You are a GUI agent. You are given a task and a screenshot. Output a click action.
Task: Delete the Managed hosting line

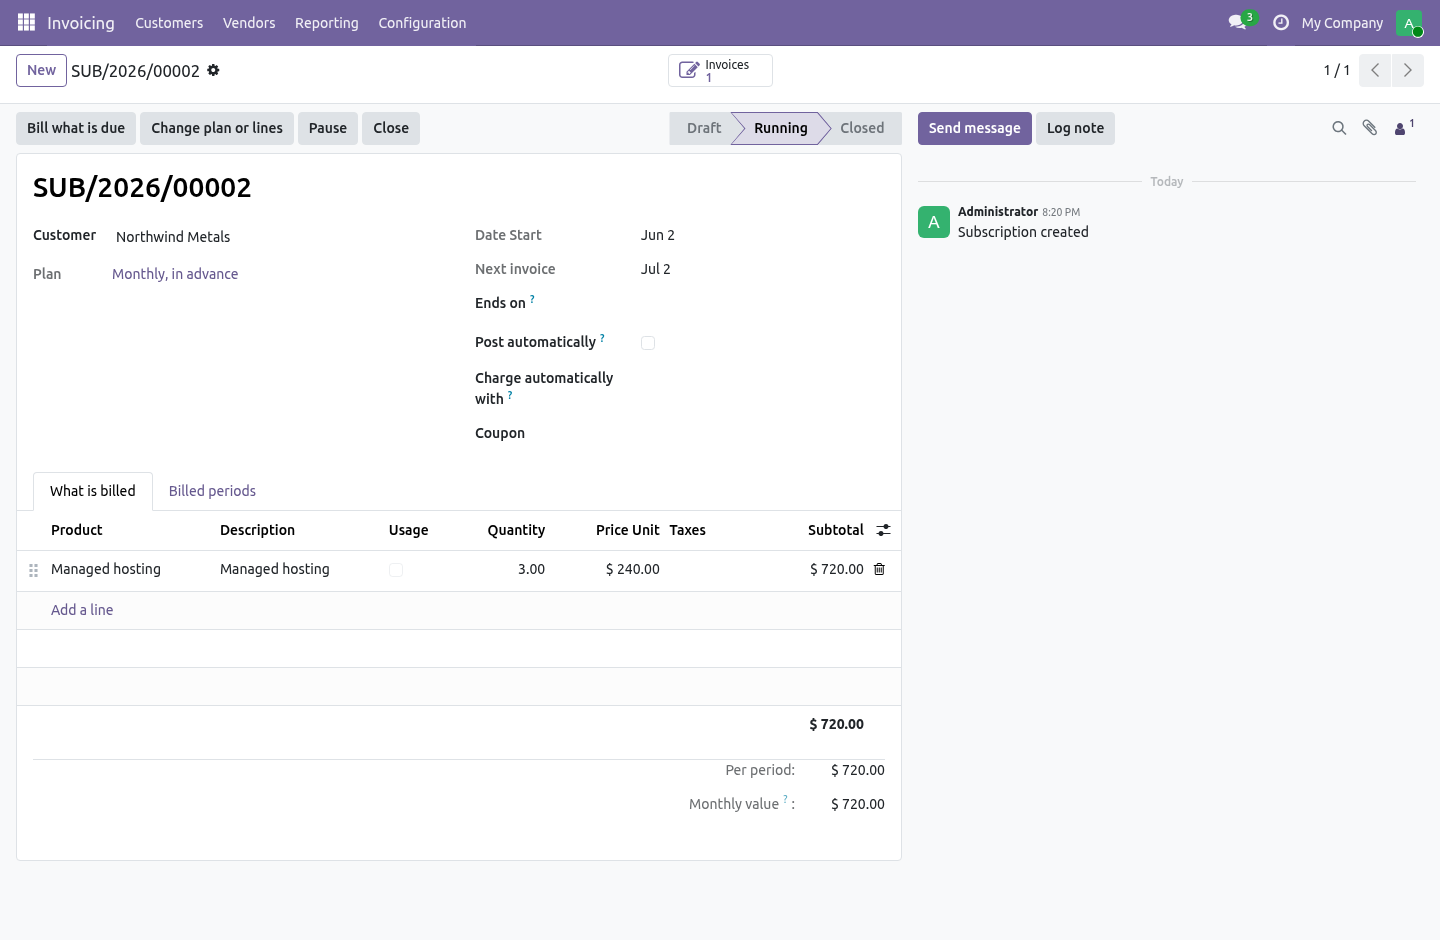pyautogui.click(x=880, y=569)
